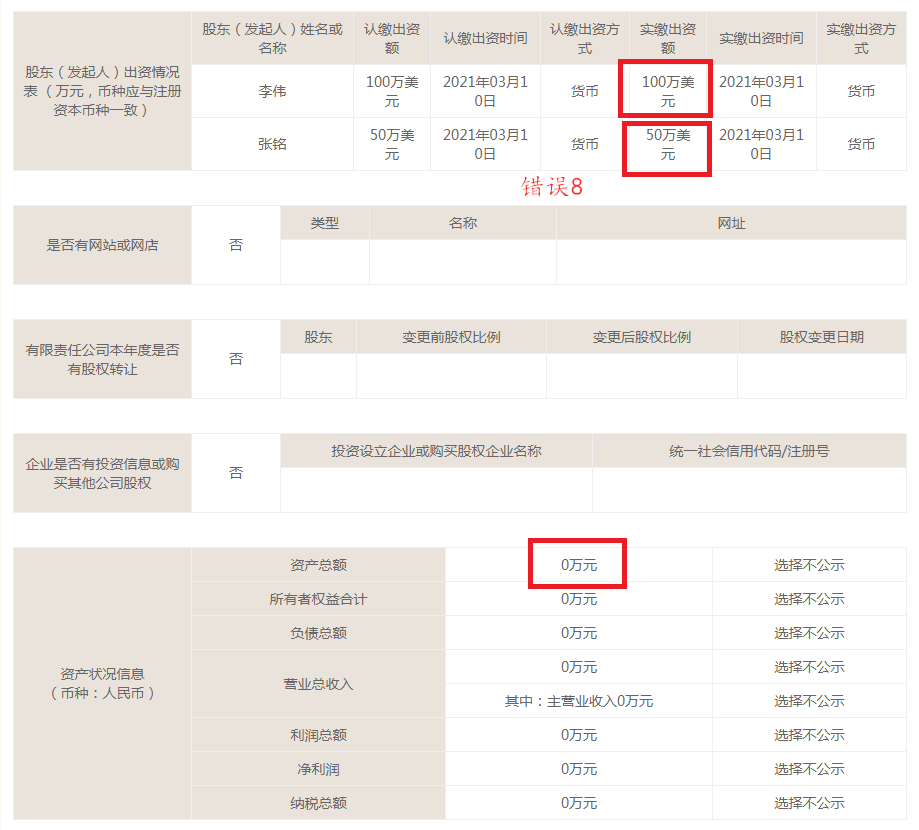
Task: Click the 变更后股权比例 column header
Action: [642, 337]
